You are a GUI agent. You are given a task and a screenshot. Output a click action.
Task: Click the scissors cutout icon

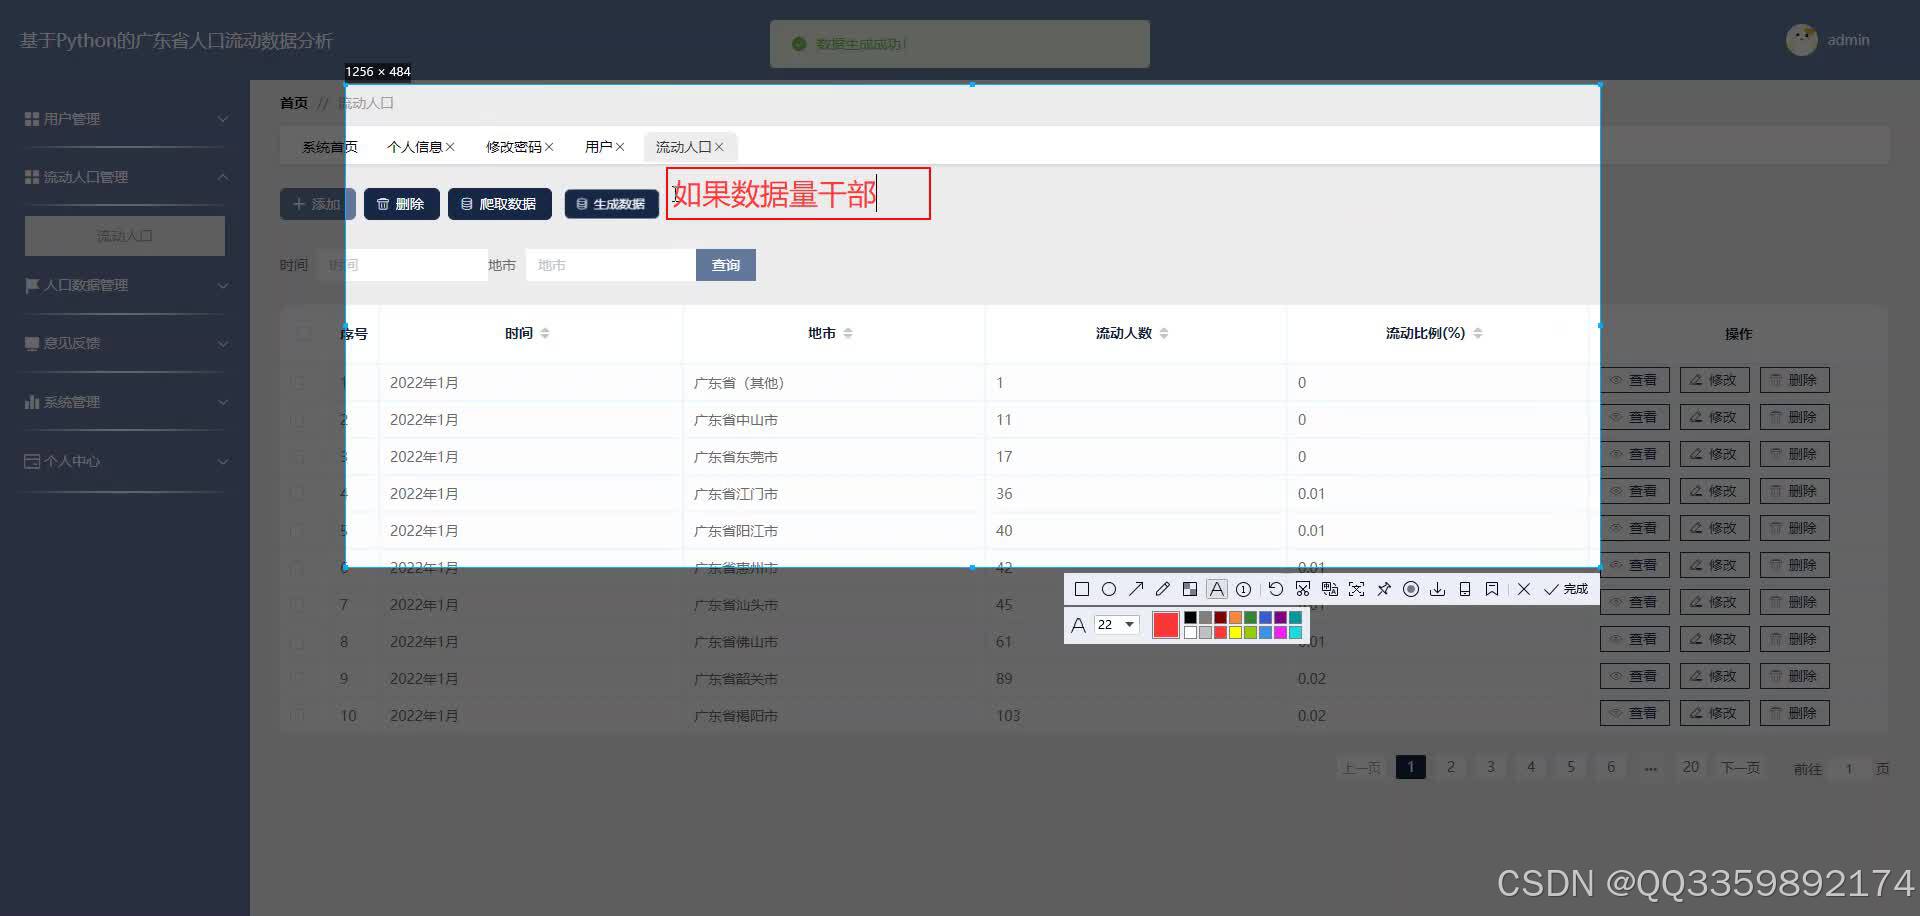click(x=1302, y=589)
